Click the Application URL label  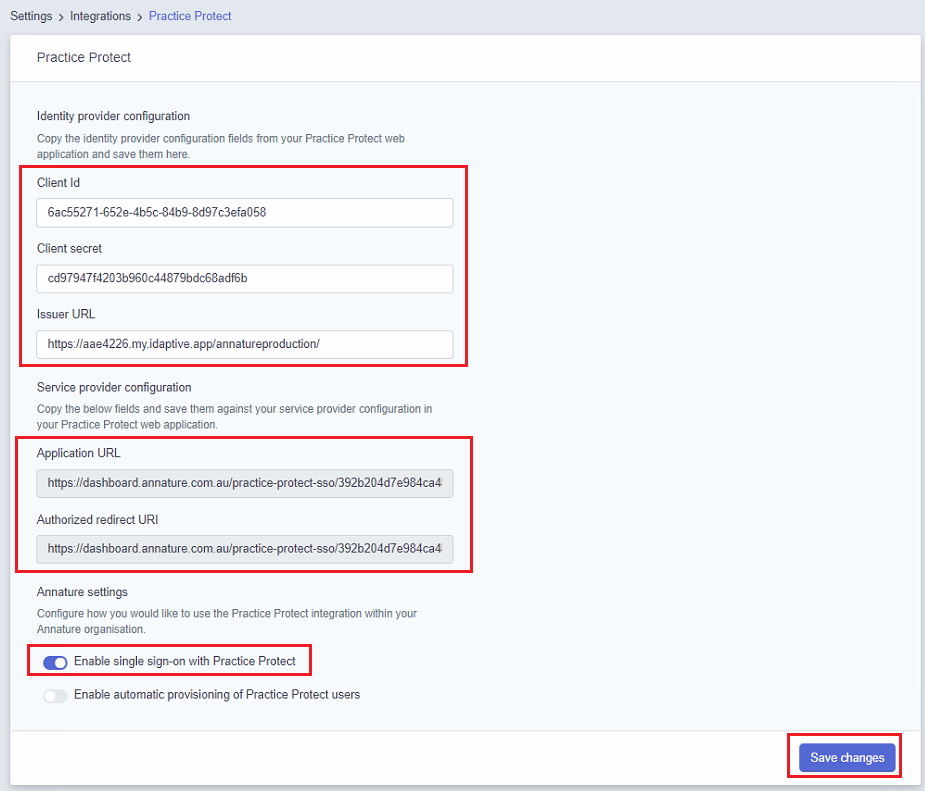click(78, 453)
